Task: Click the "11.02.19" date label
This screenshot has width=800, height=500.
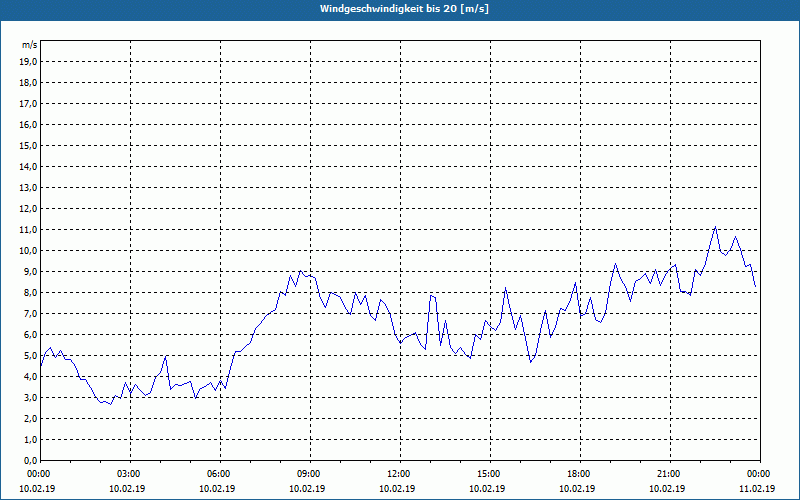Action: [x=757, y=489]
